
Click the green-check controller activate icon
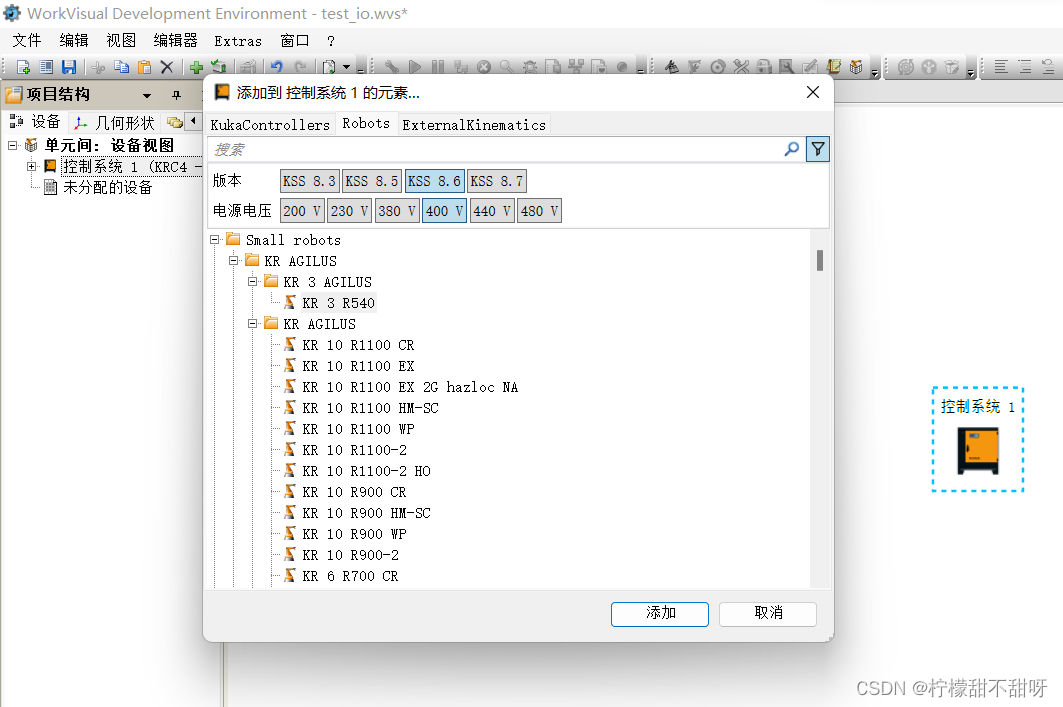pyautogui.click(x=218, y=67)
